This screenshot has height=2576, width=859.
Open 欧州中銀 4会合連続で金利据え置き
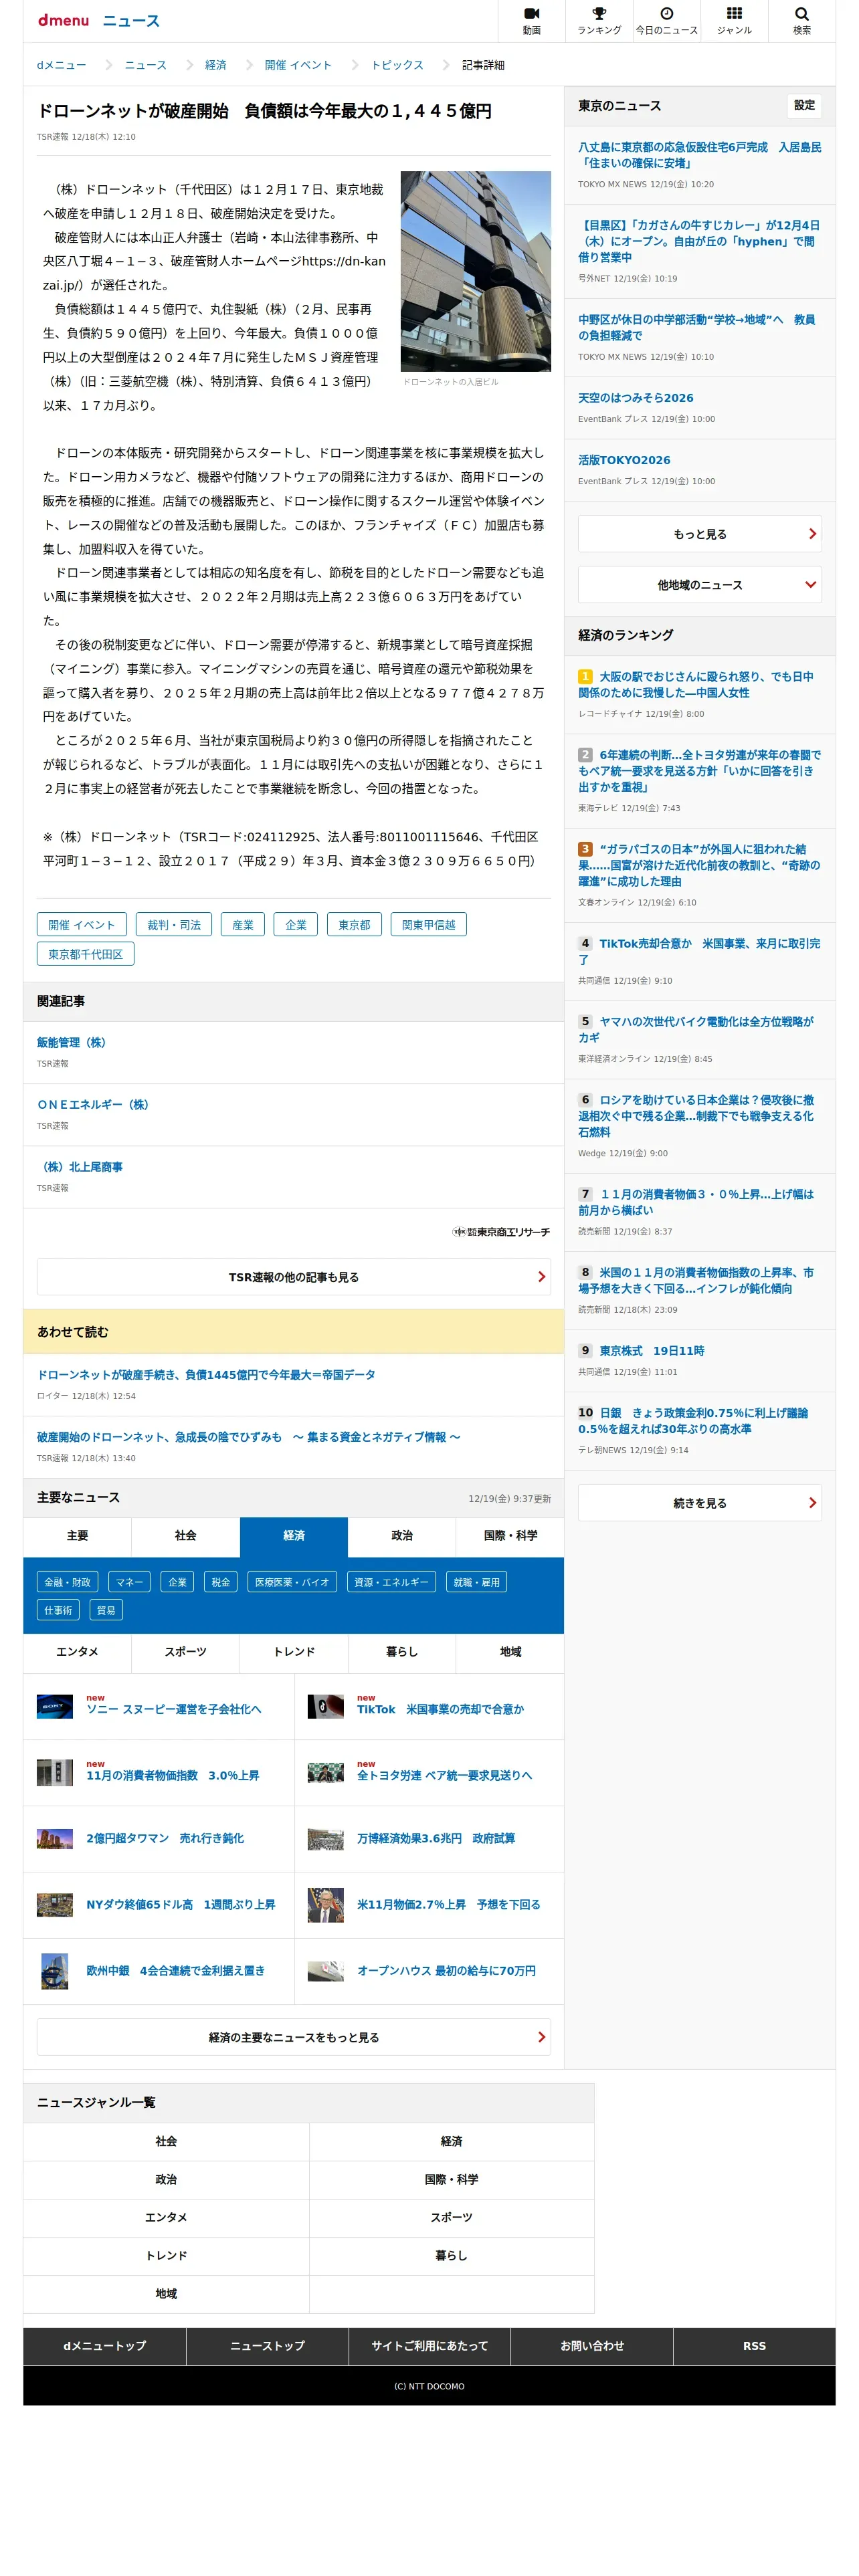tap(175, 1971)
